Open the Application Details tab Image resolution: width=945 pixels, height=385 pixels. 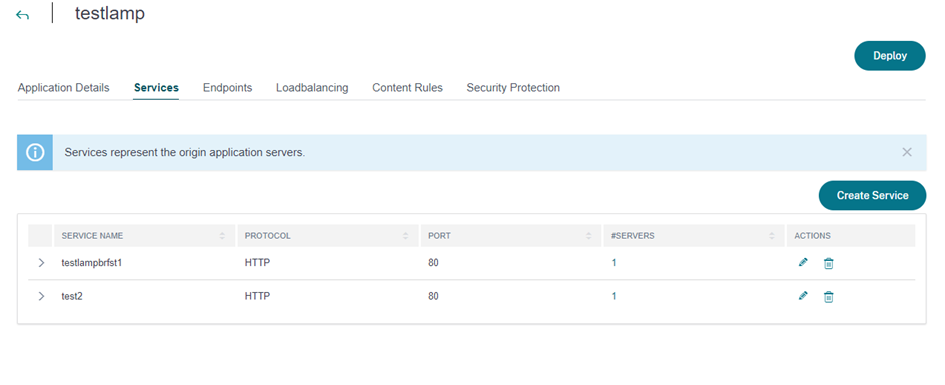[x=64, y=88]
